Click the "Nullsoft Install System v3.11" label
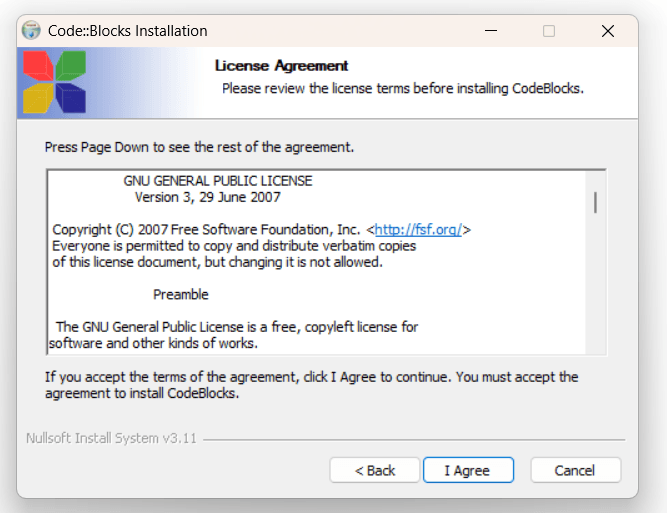 click(112, 439)
